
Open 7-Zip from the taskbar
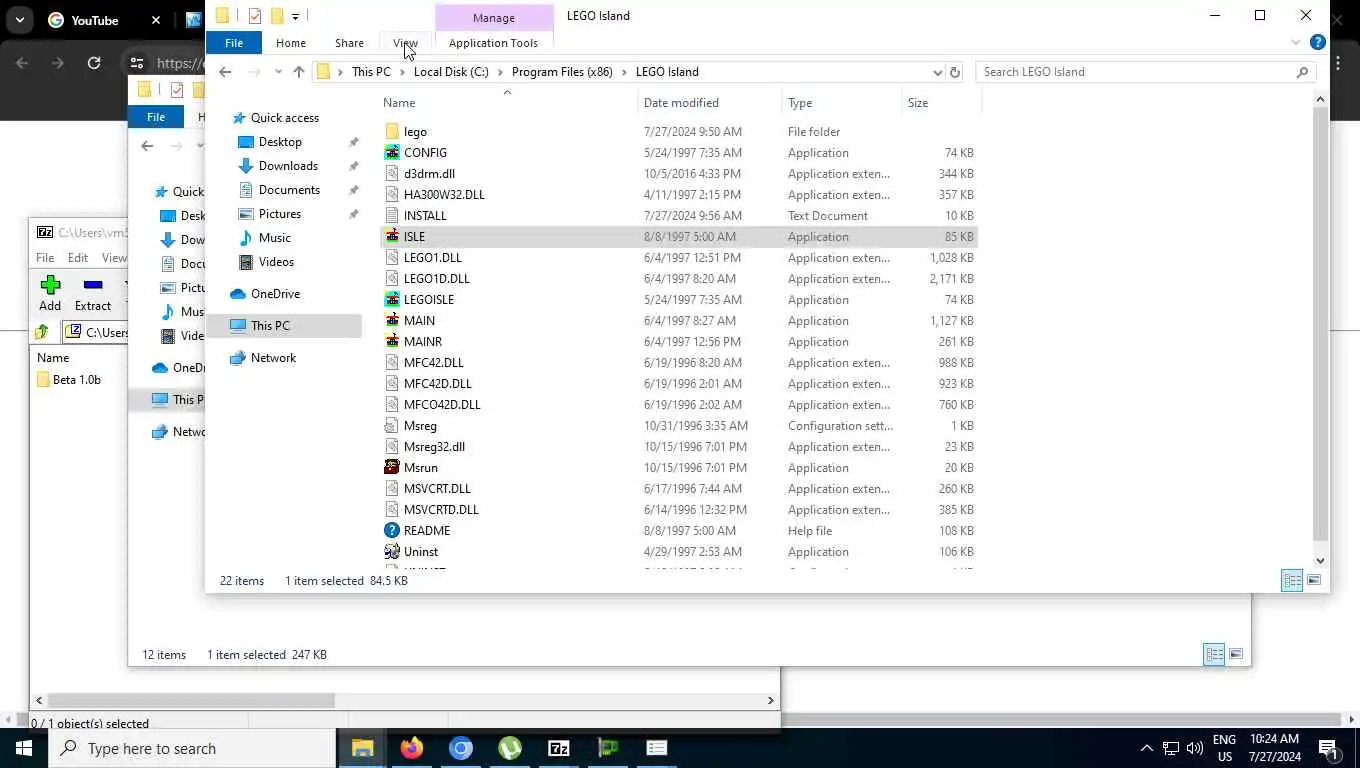point(559,748)
